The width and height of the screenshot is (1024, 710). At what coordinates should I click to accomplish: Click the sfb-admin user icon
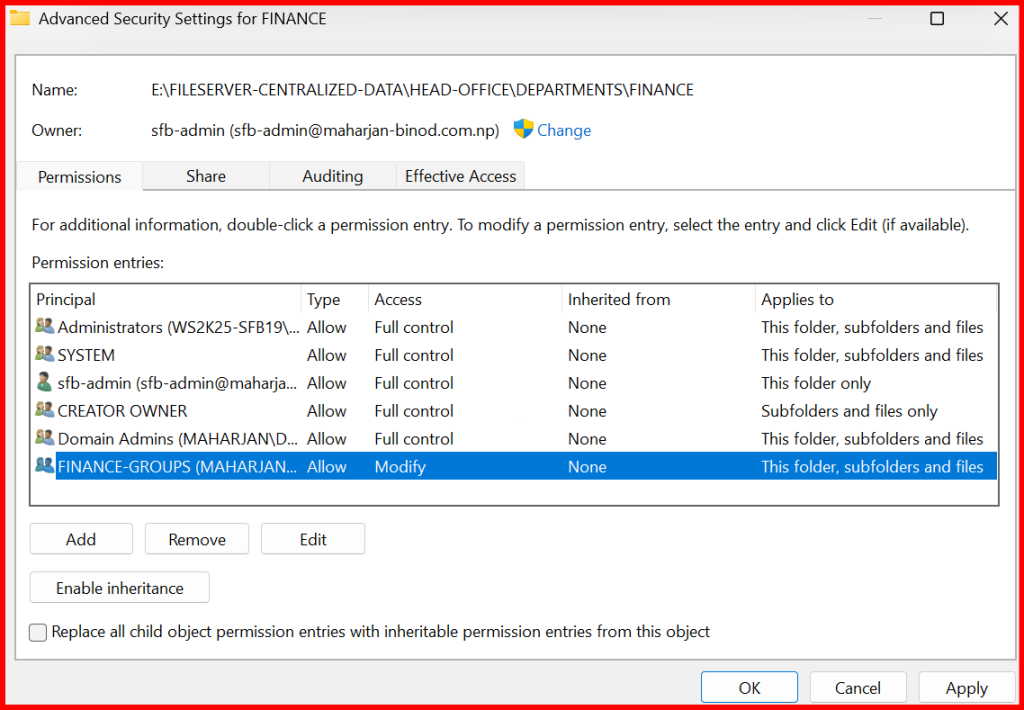(45, 383)
